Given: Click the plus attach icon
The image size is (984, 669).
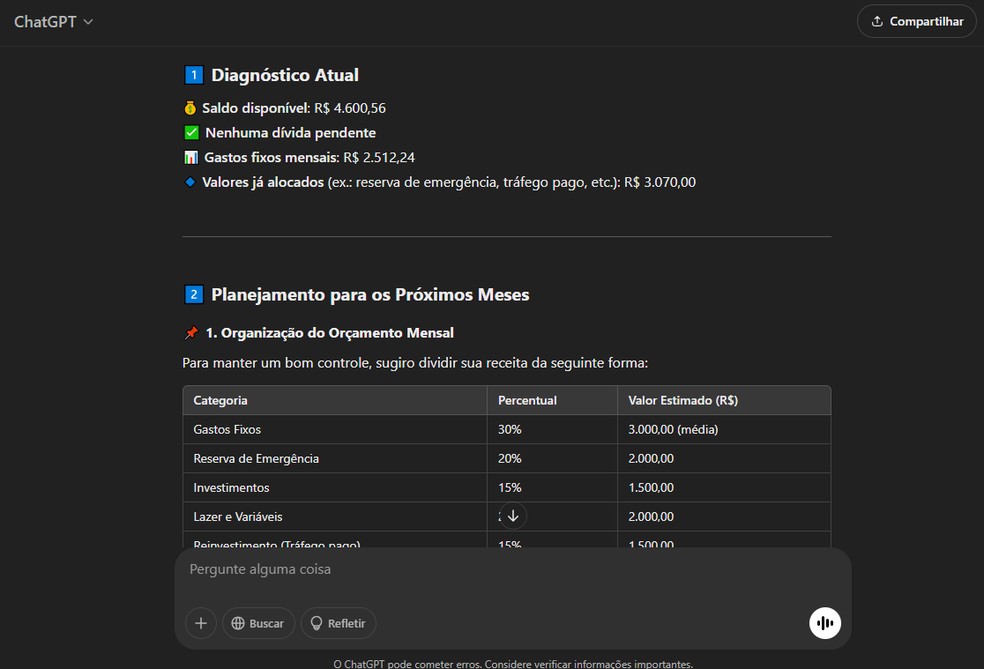Looking at the screenshot, I should tap(201, 623).
